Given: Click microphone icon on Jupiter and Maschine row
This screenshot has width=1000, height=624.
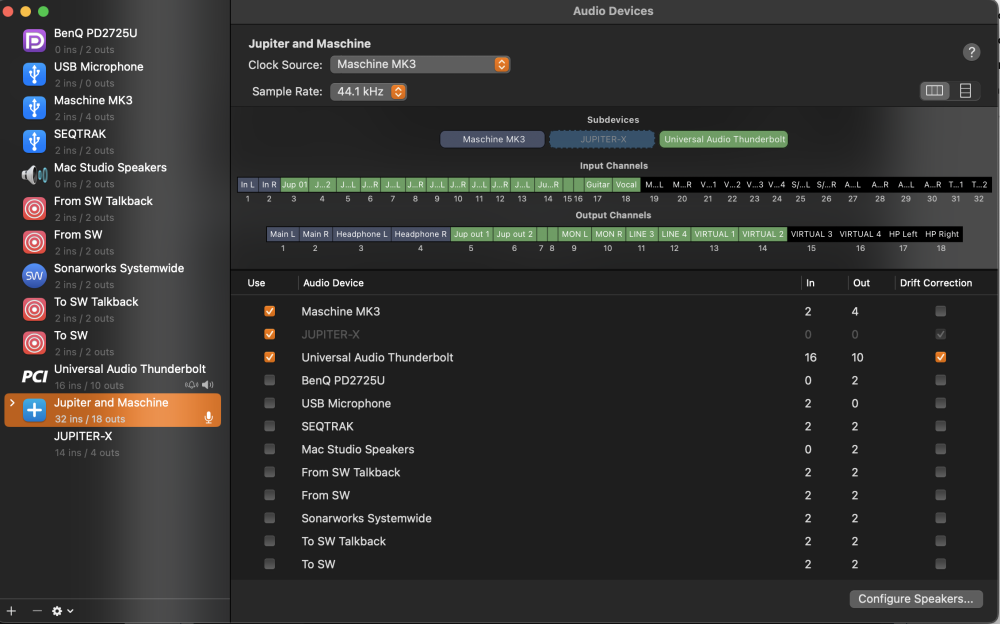Looking at the screenshot, I should tap(209, 418).
